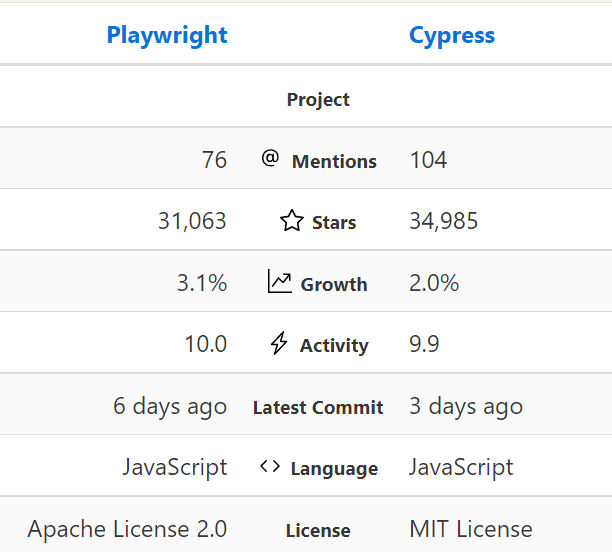Click the Growth chart icon
The height and width of the screenshot is (552, 612).
coord(279,281)
